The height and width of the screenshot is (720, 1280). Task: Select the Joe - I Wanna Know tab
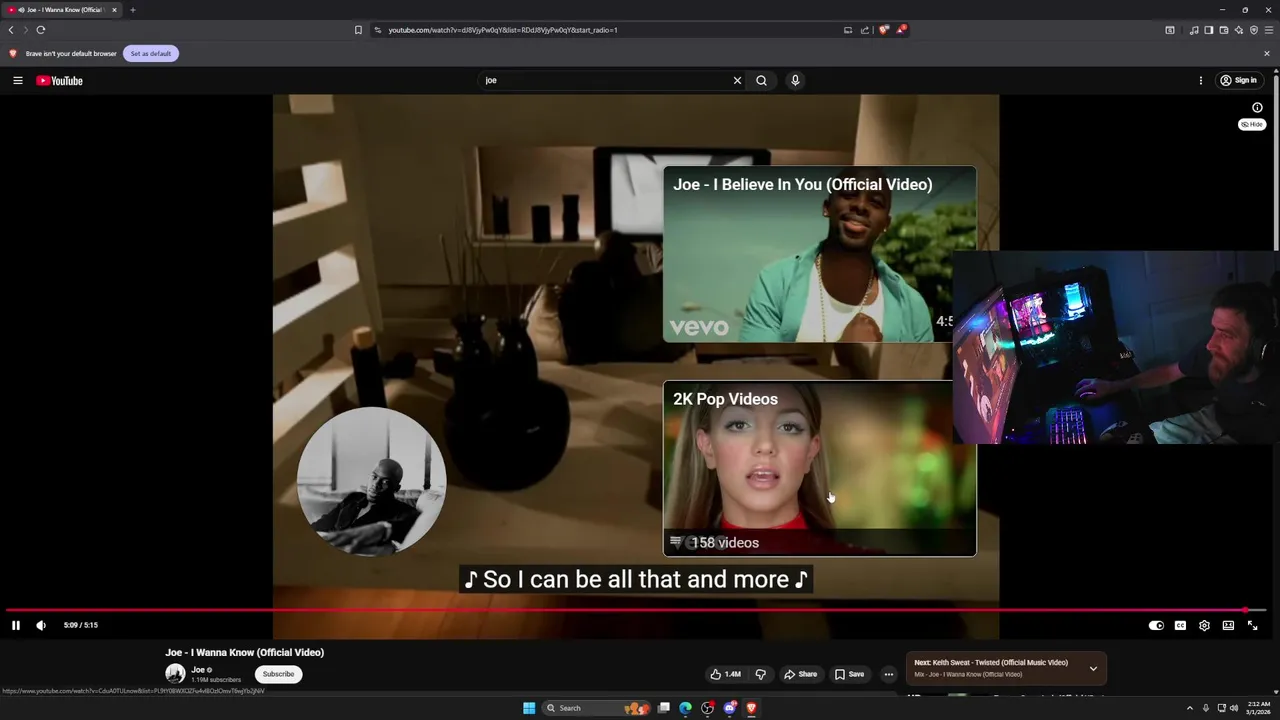pos(62,10)
